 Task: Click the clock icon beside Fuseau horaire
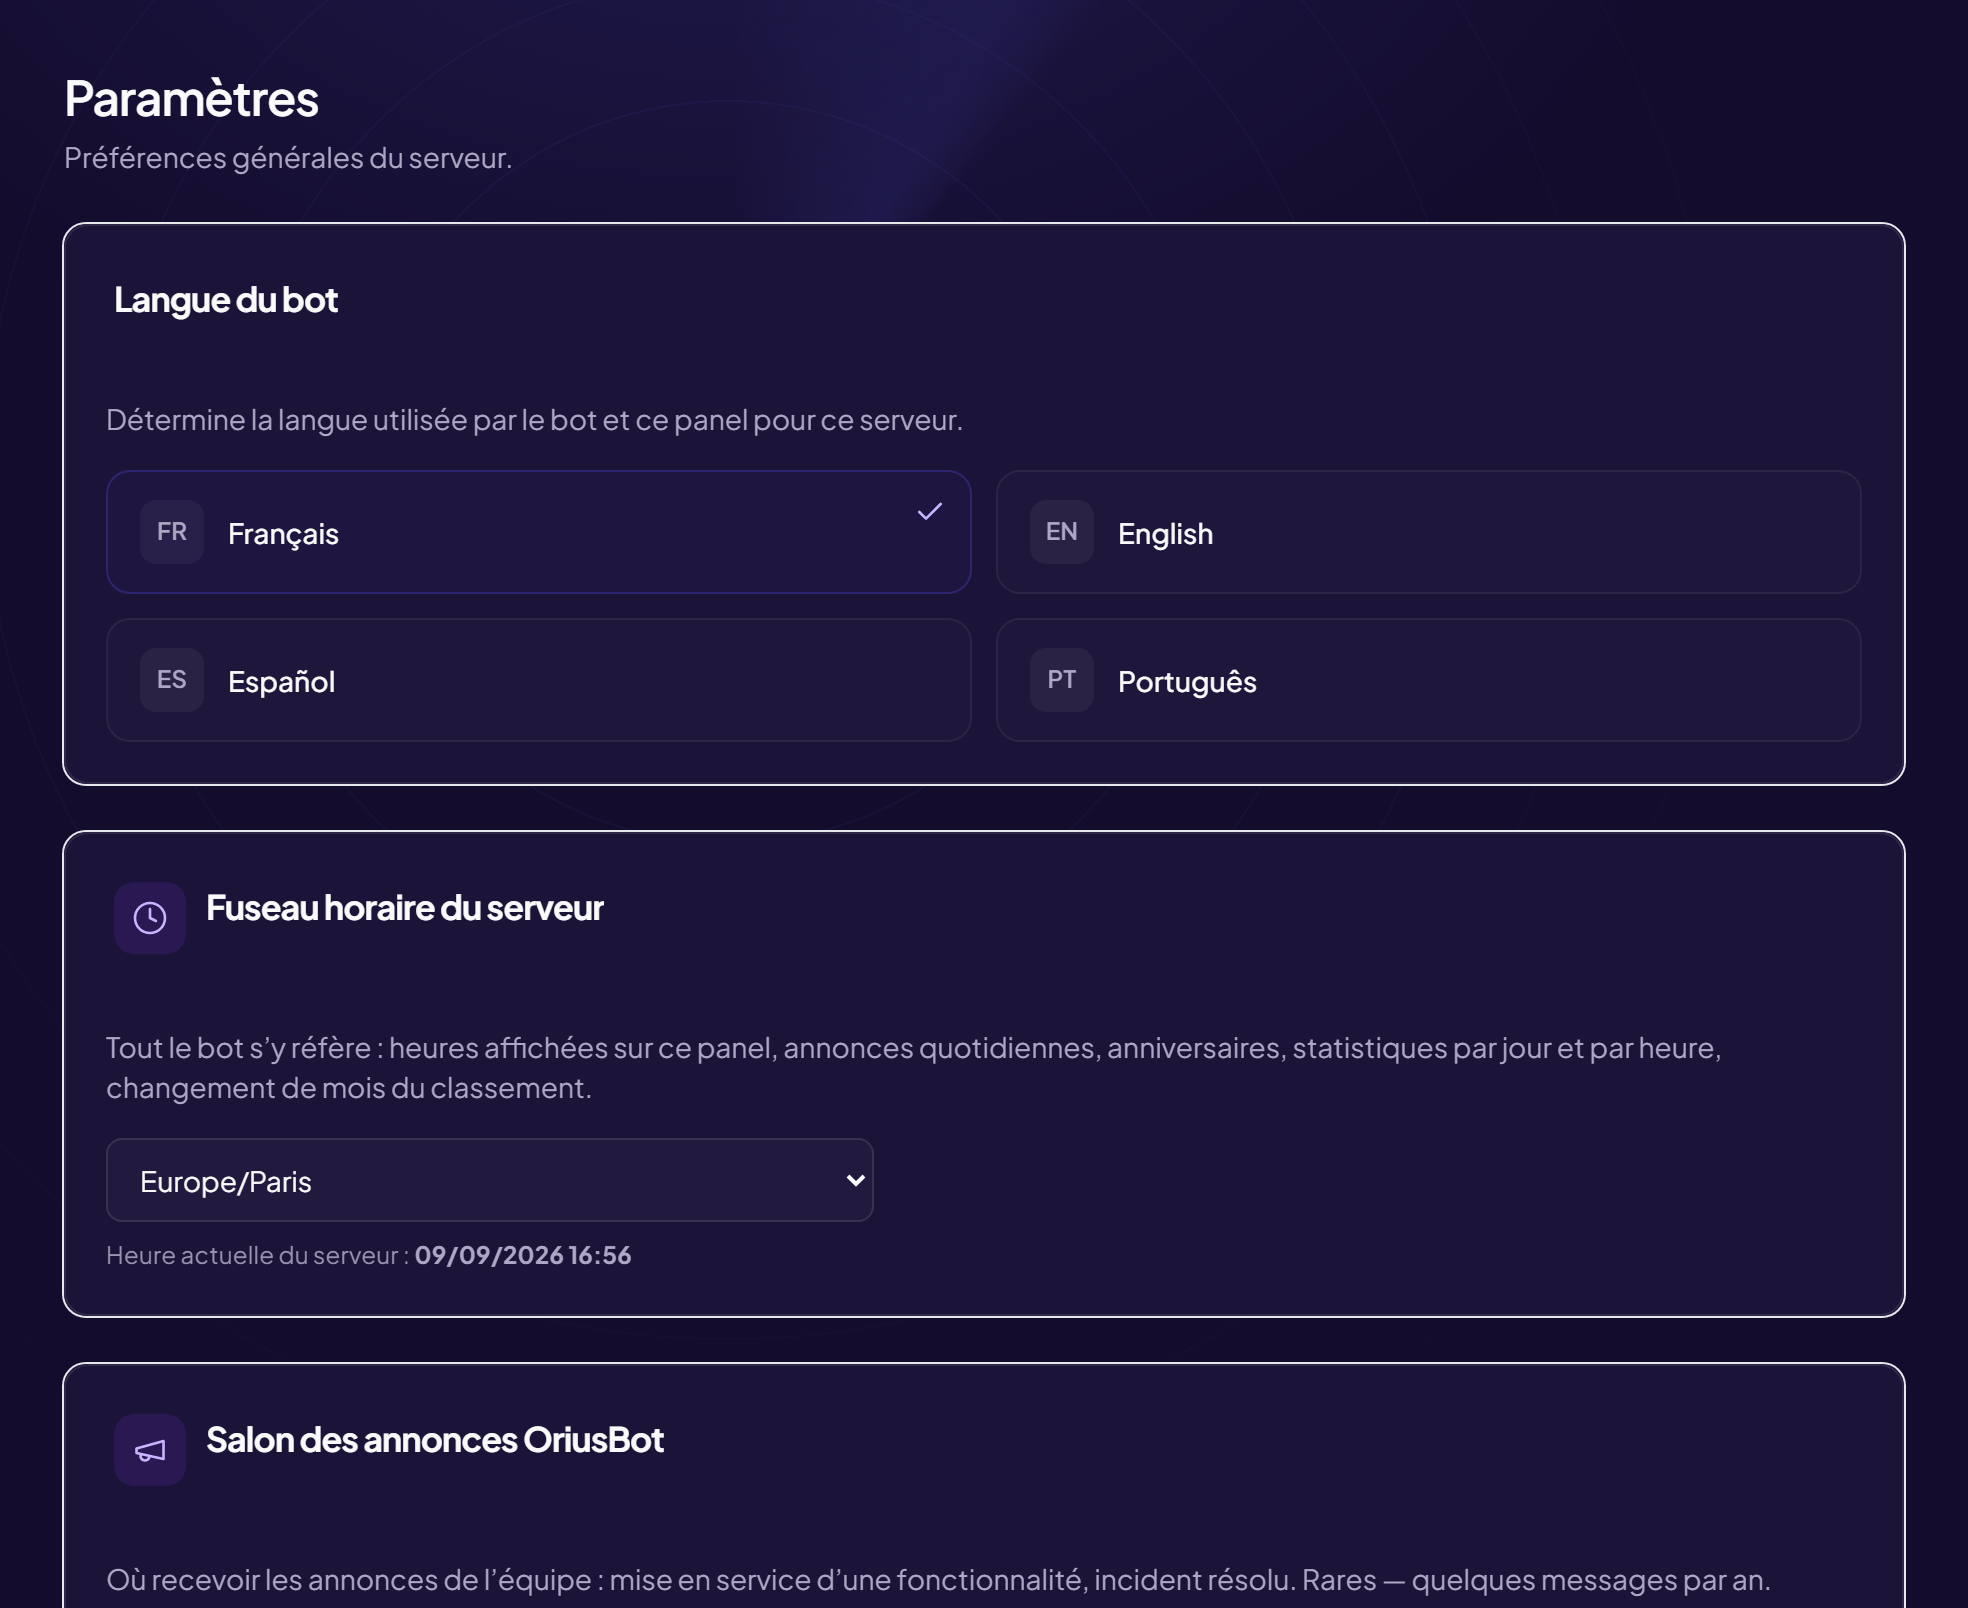(150, 918)
